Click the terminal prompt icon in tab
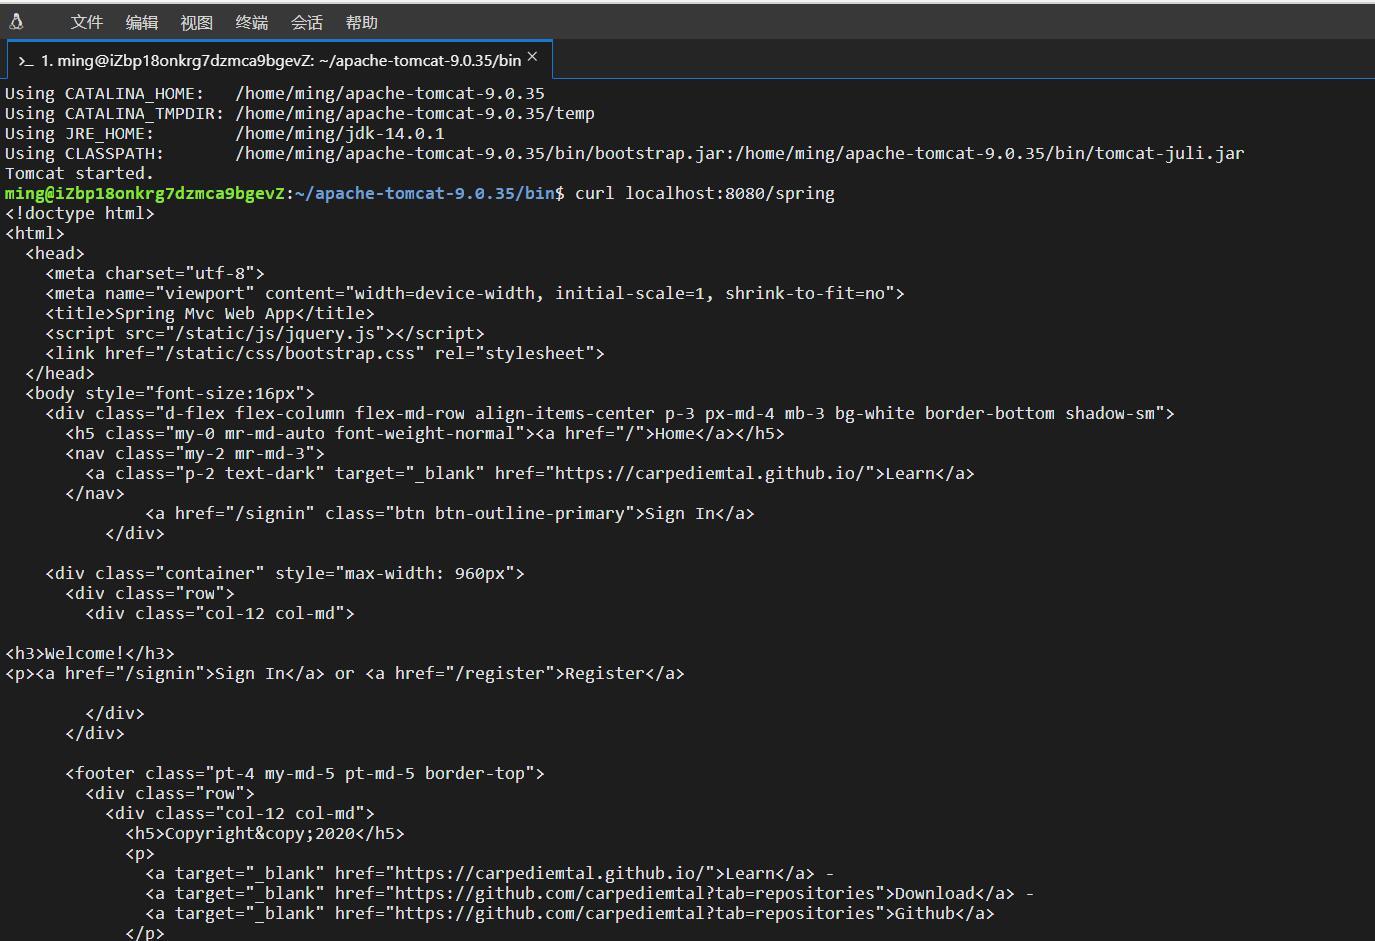Screen dimensions: 1375x941 (26, 61)
